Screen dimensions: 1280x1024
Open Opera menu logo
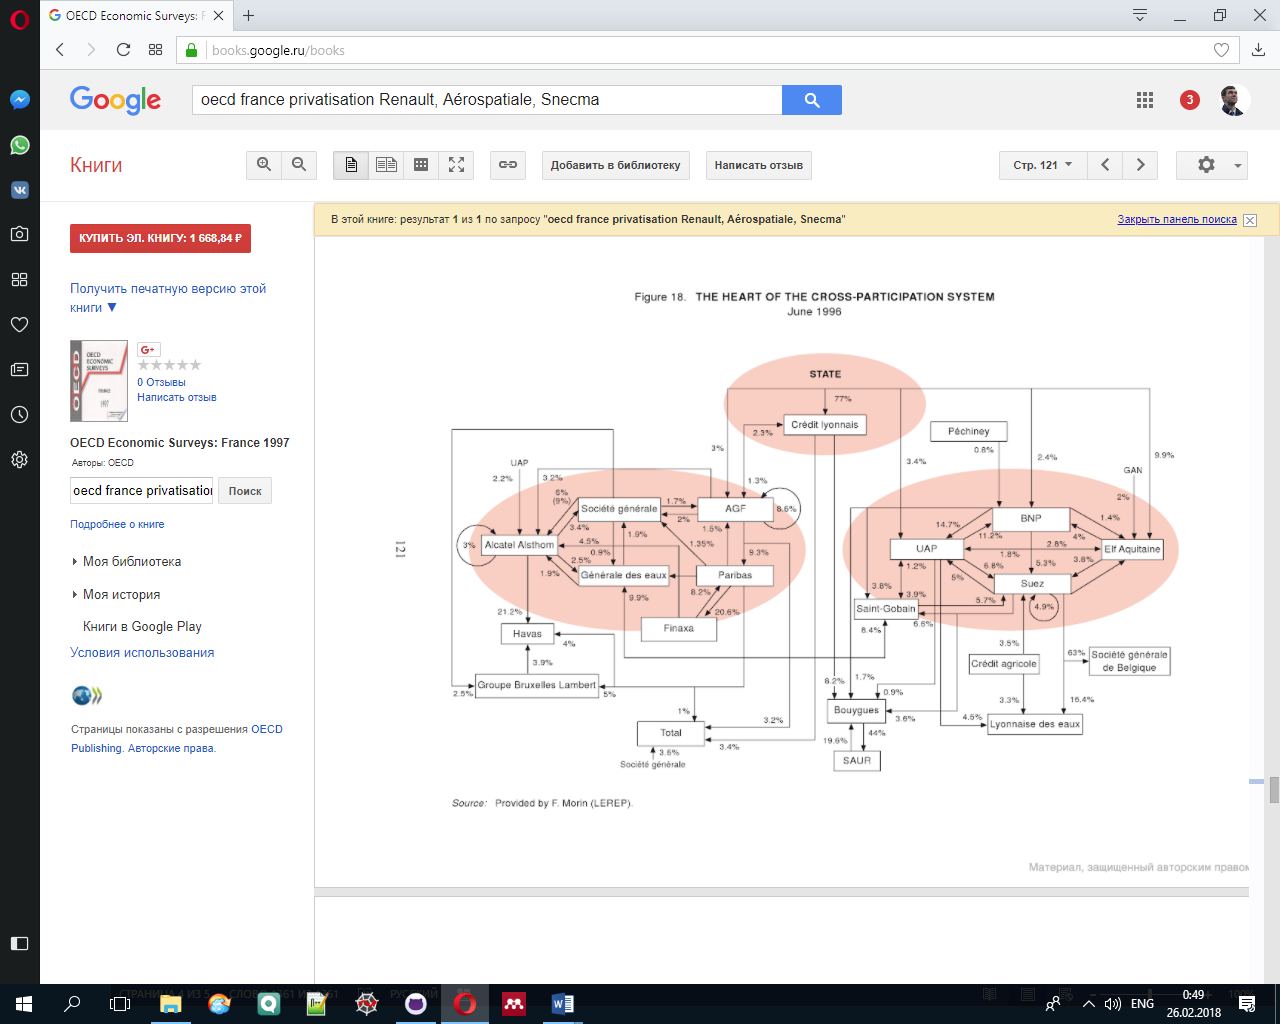19,18
